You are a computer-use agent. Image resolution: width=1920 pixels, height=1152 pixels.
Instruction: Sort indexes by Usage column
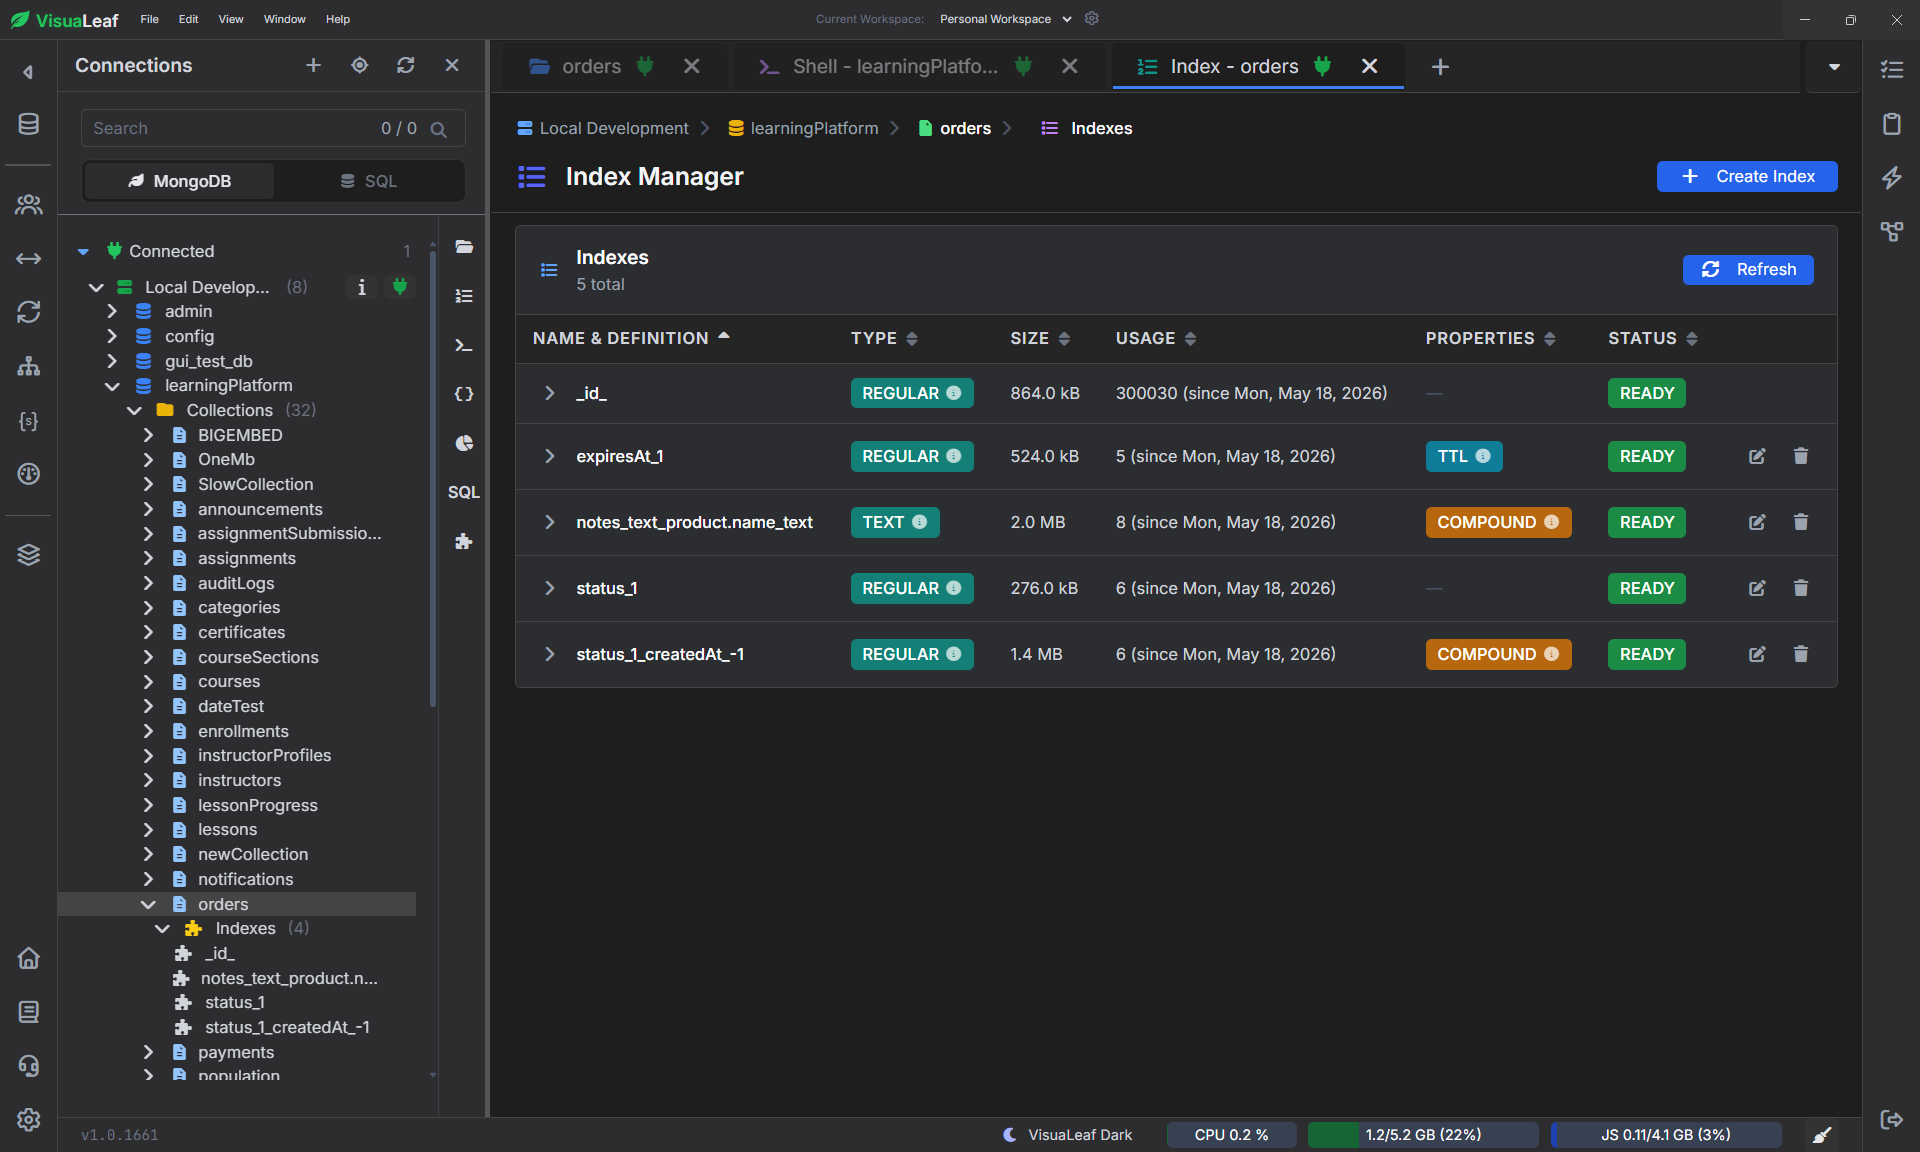[x=1156, y=338]
